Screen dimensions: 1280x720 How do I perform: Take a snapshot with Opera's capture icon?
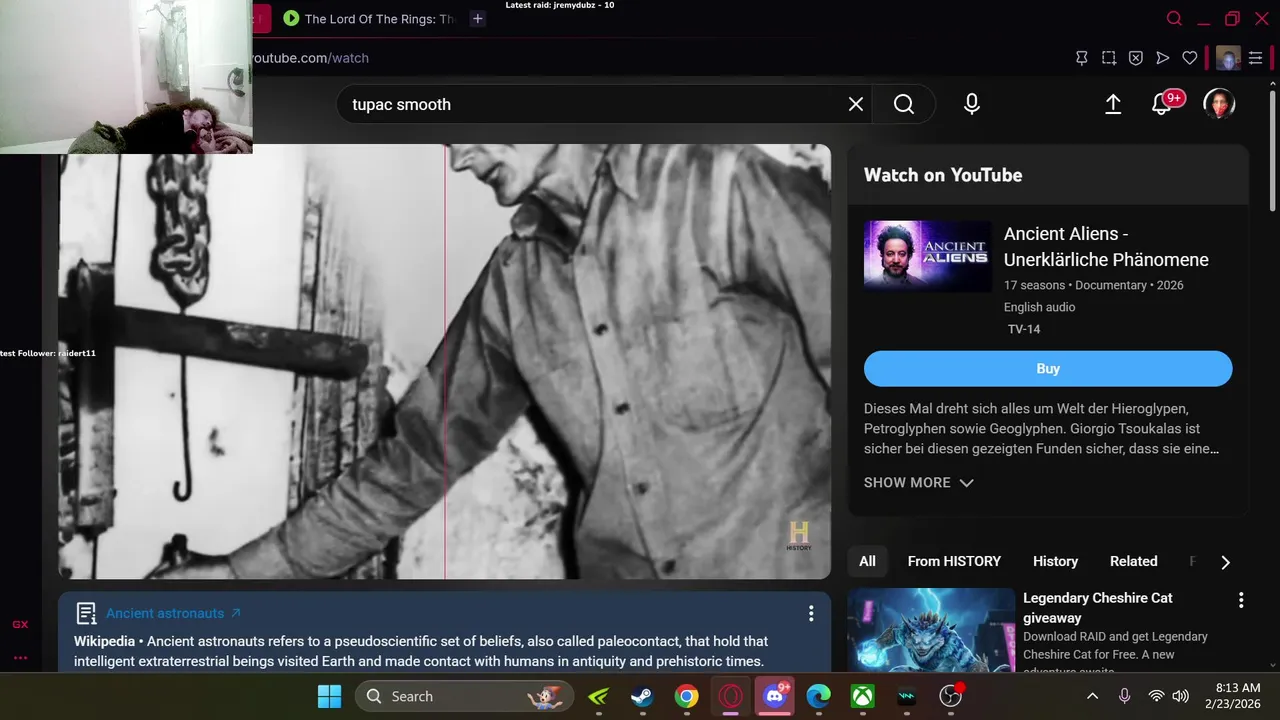(1109, 58)
